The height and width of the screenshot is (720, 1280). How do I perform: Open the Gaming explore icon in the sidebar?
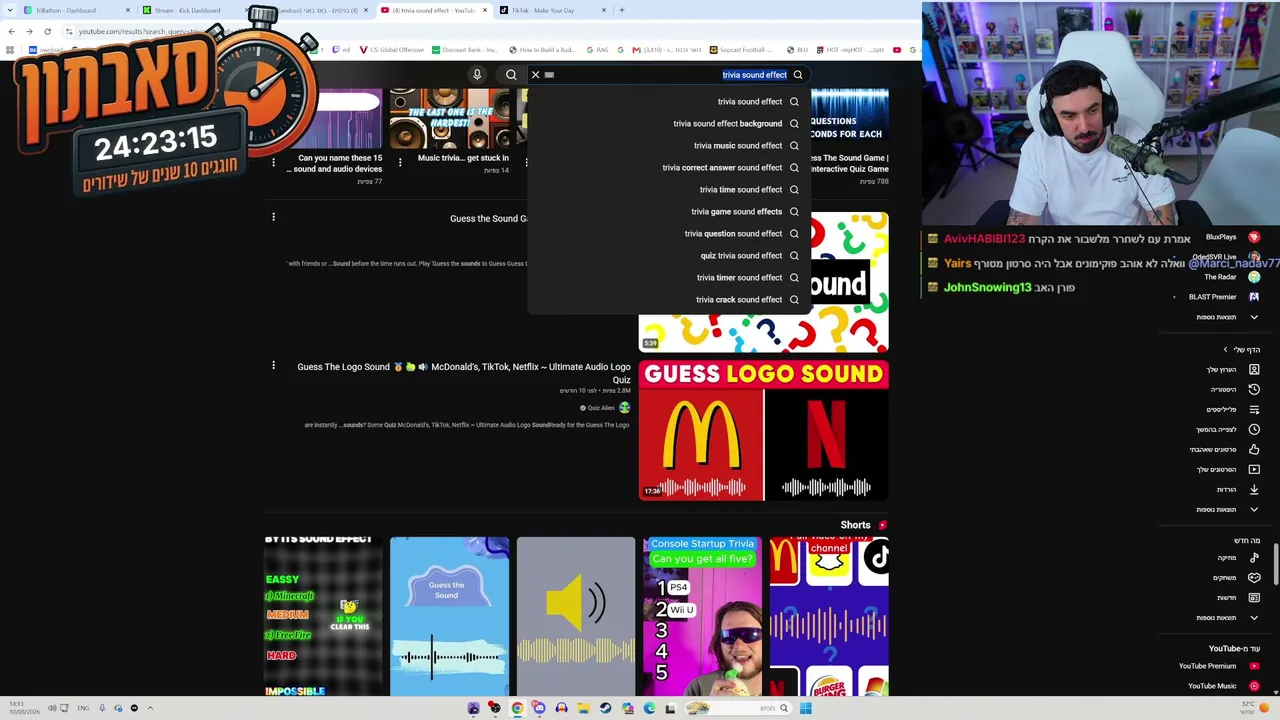tap(1254, 578)
